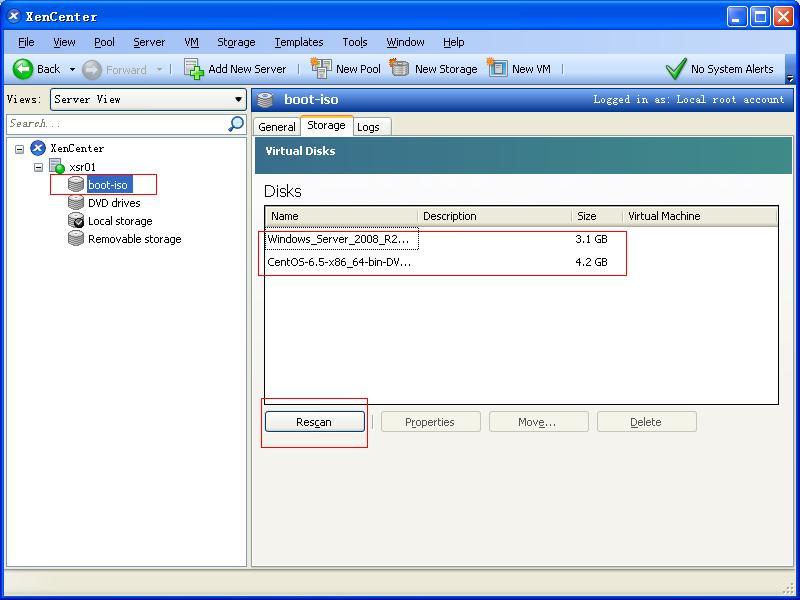Open the Views Server View combo box
The image size is (800, 600).
[148, 99]
